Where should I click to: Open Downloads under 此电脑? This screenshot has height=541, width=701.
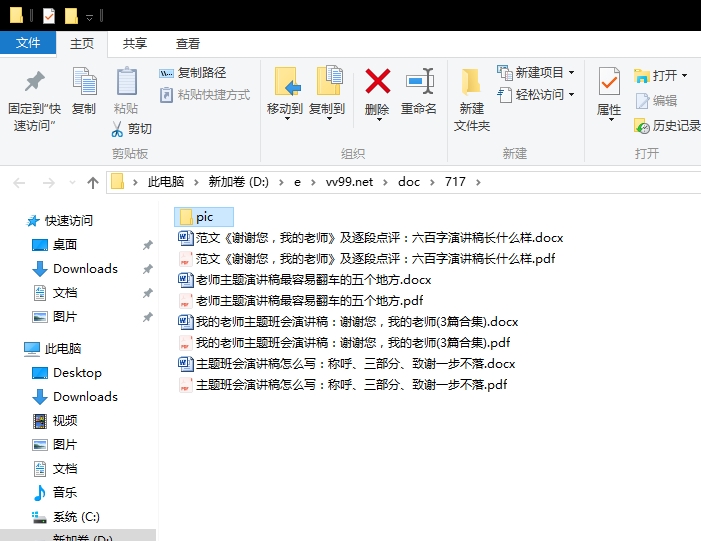point(75,397)
